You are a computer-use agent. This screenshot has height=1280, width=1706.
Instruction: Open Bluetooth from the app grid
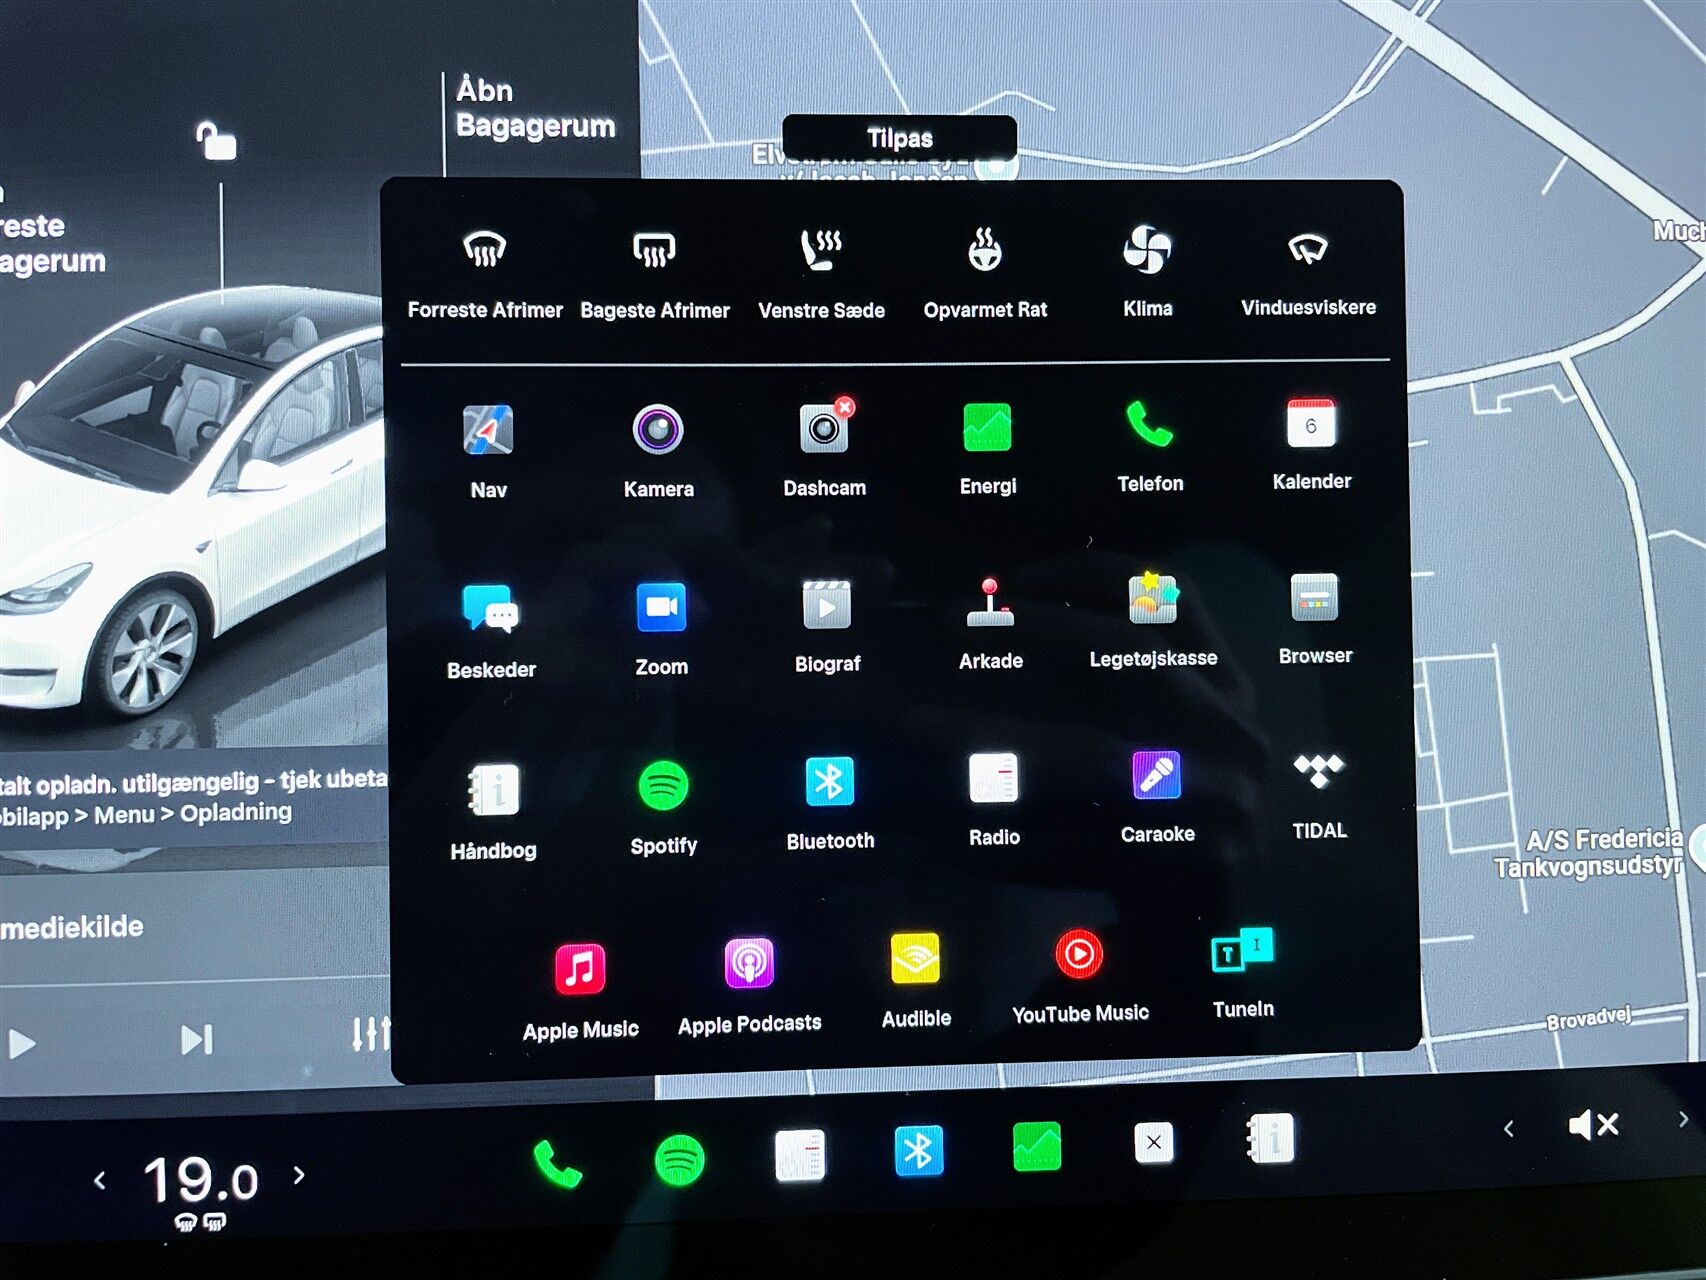coord(830,804)
